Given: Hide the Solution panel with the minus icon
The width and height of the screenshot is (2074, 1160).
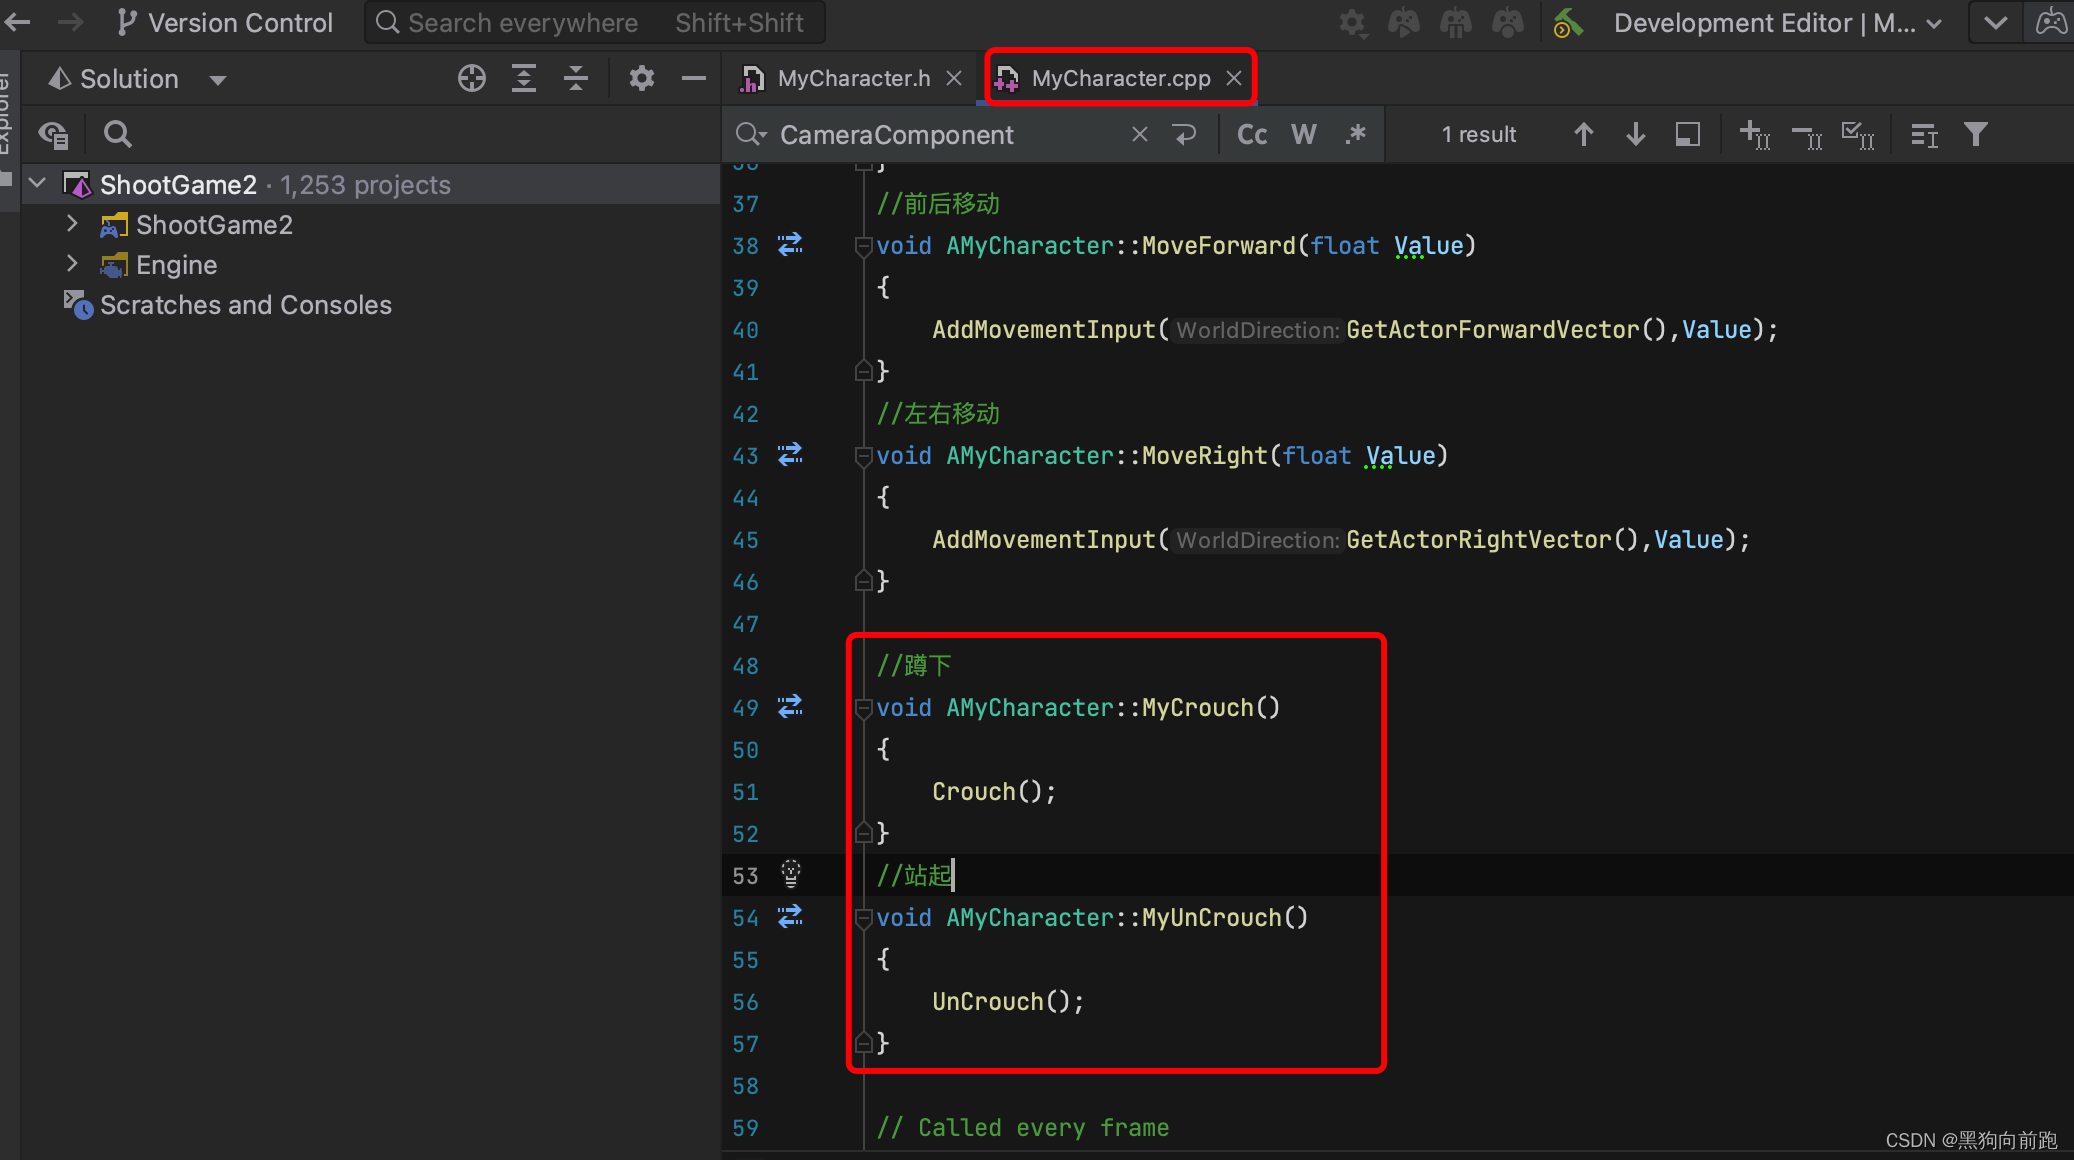Looking at the screenshot, I should pos(694,78).
